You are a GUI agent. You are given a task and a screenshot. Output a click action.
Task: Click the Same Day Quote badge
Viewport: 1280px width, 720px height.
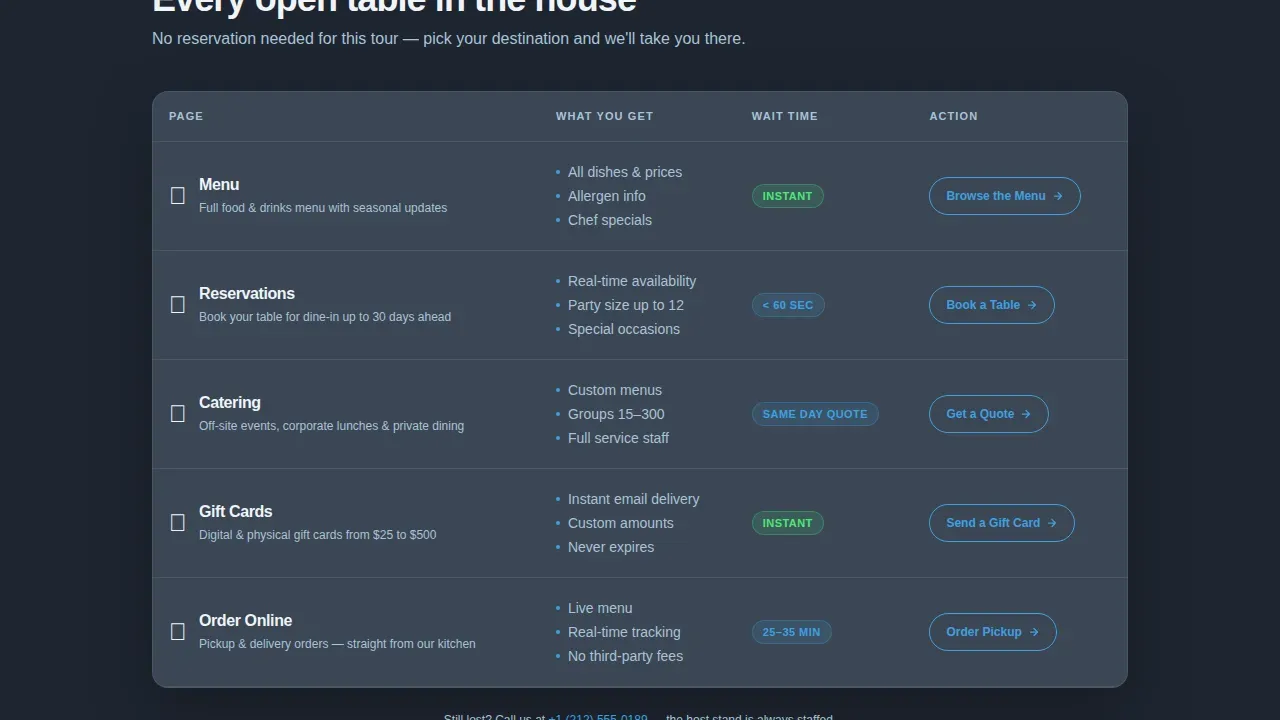point(815,414)
